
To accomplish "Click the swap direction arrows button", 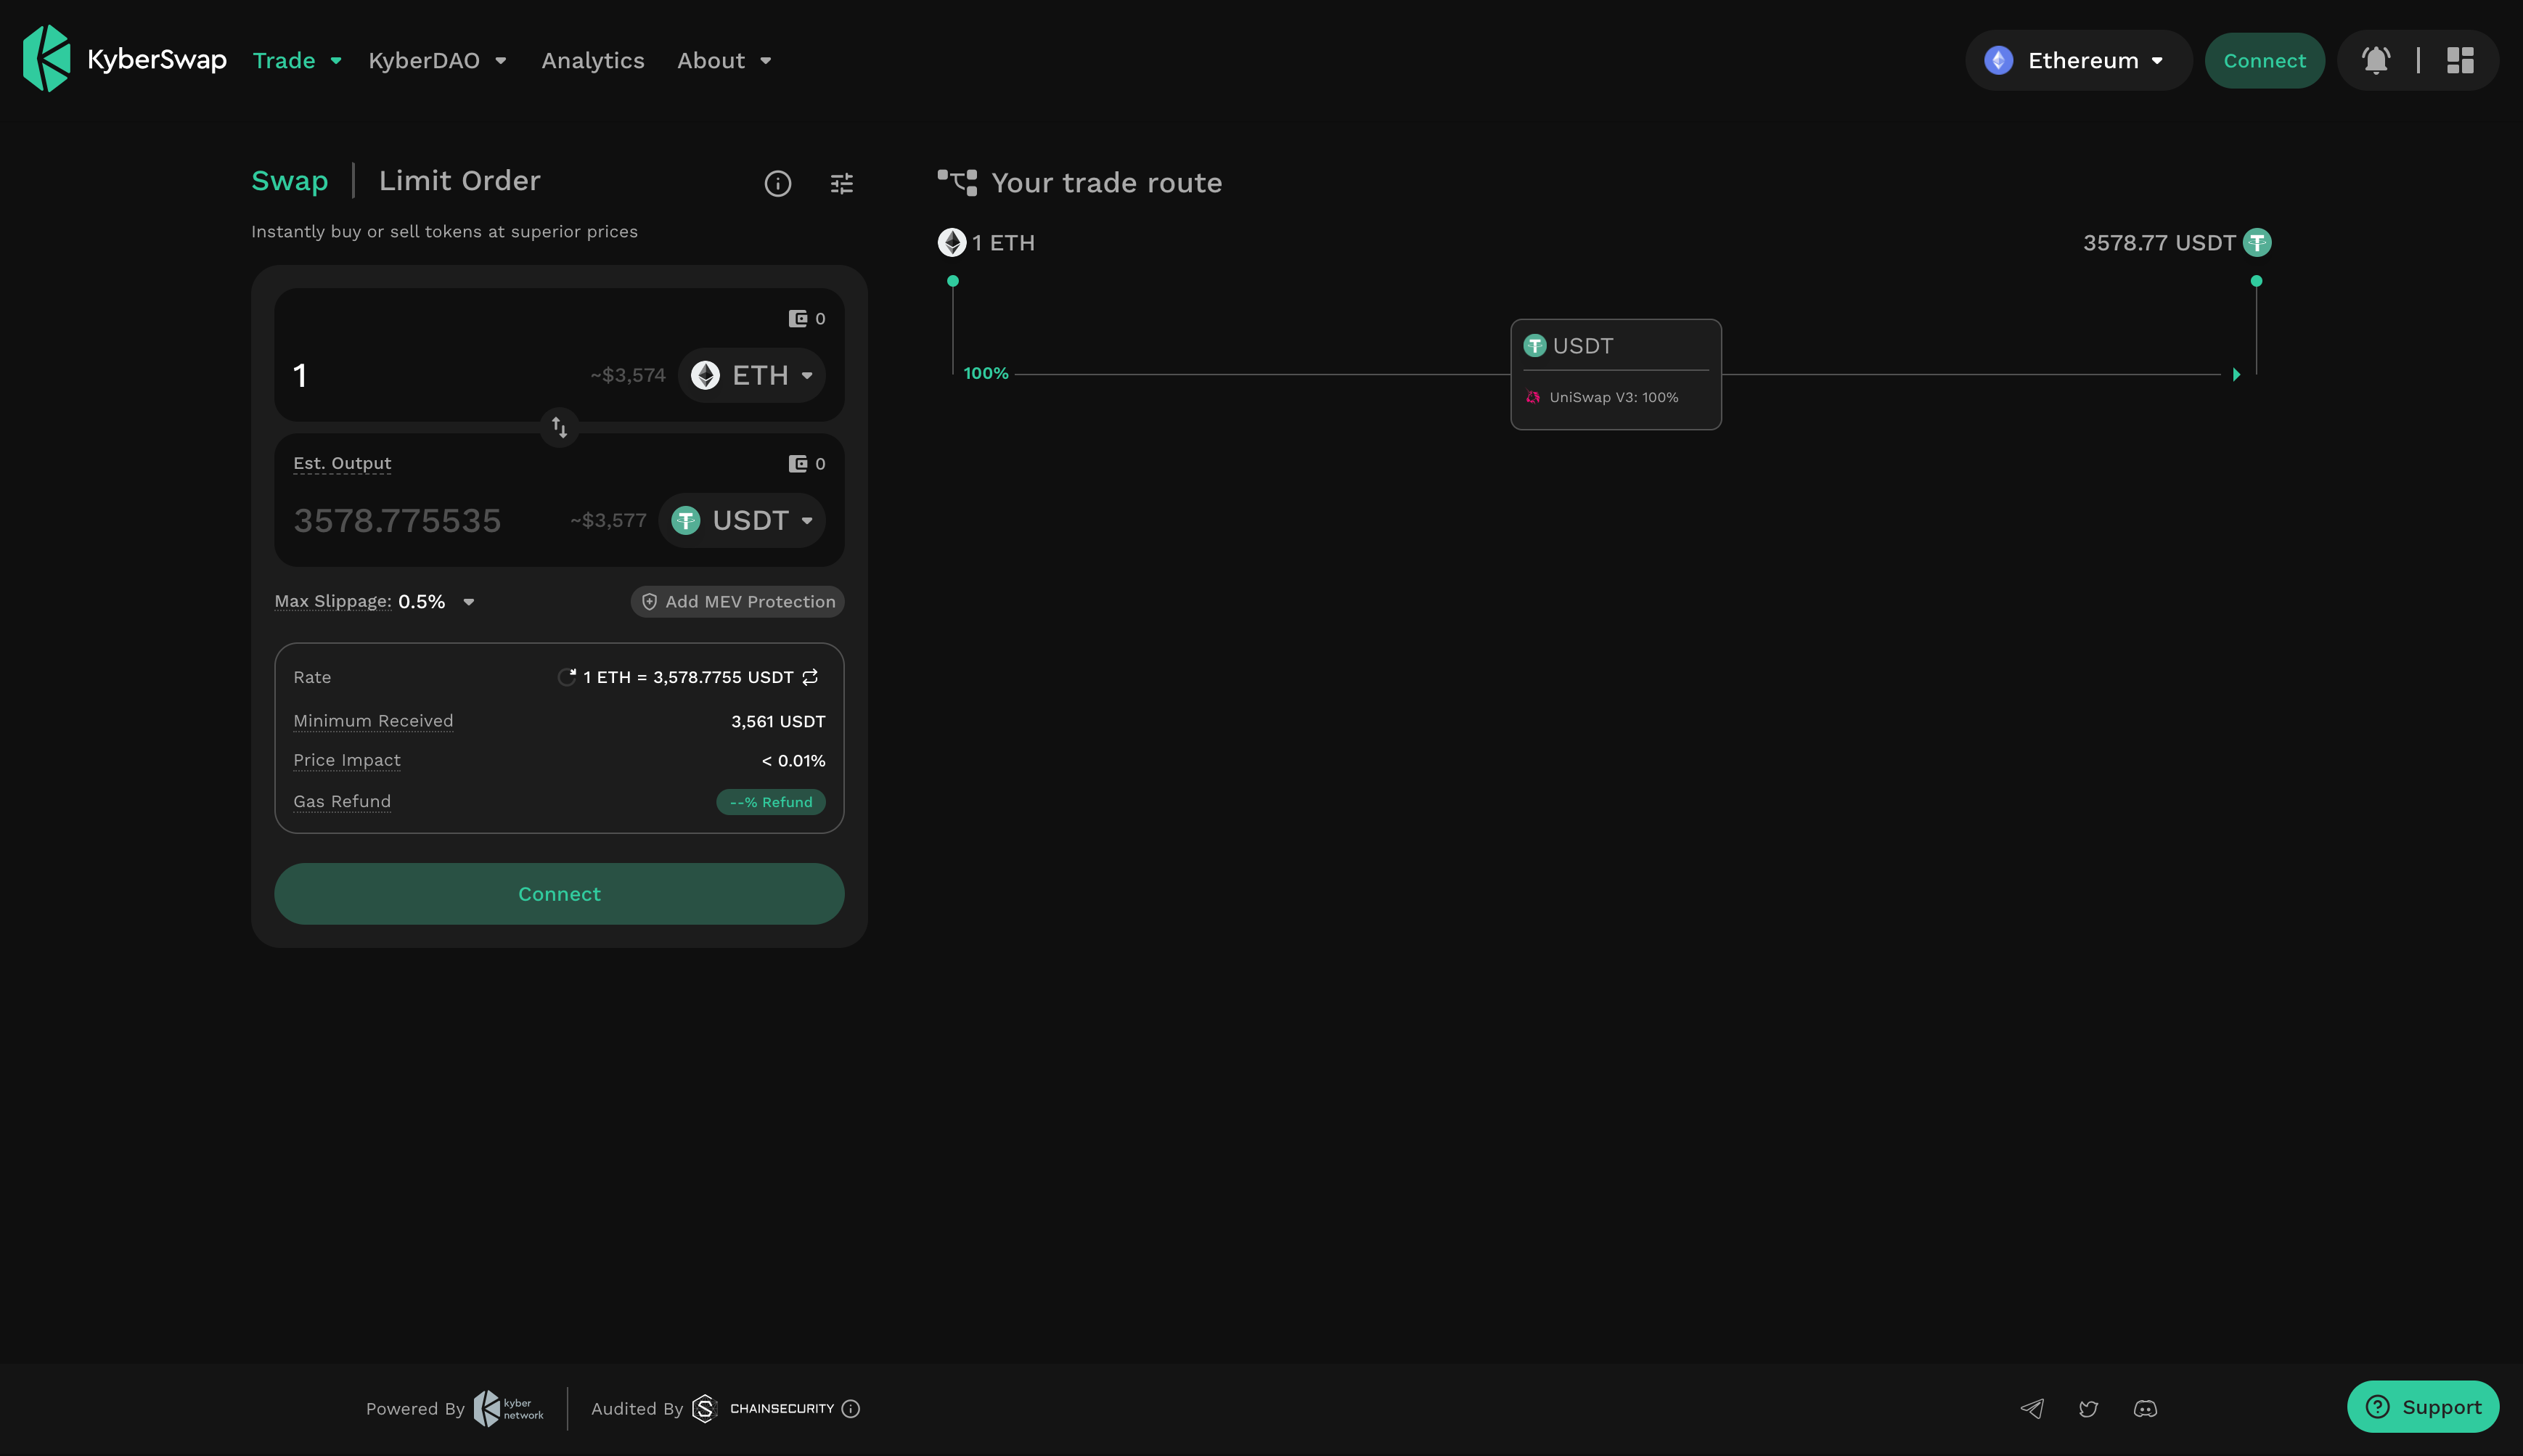I will click(x=559, y=428).
